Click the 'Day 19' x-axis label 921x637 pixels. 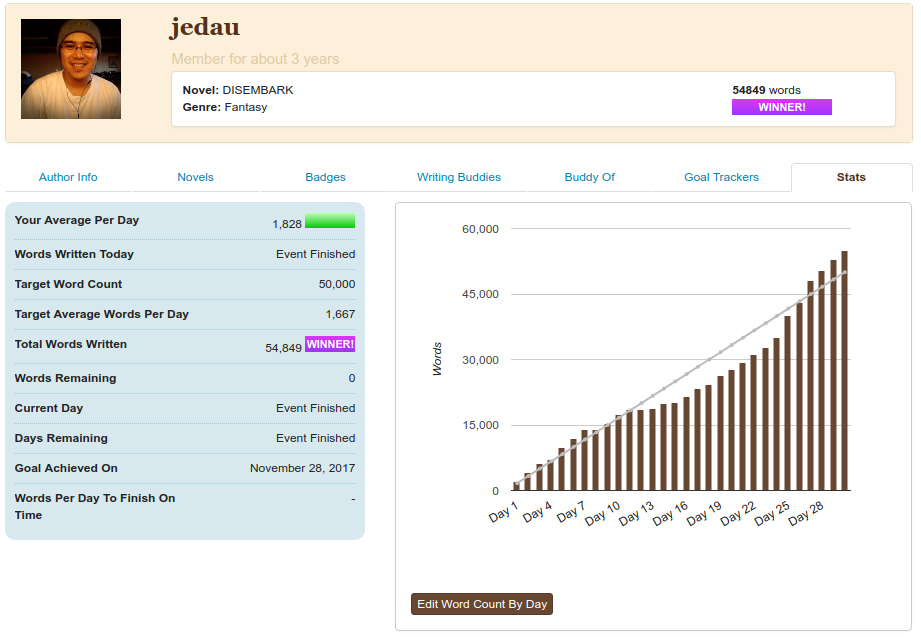704,514
